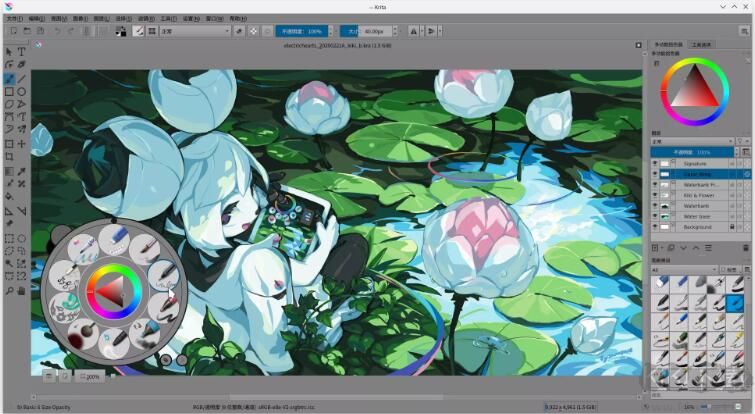Expand the add-layer arrow menu
The width and height of the screenshot is (755, 414).
tap(662, 248)
